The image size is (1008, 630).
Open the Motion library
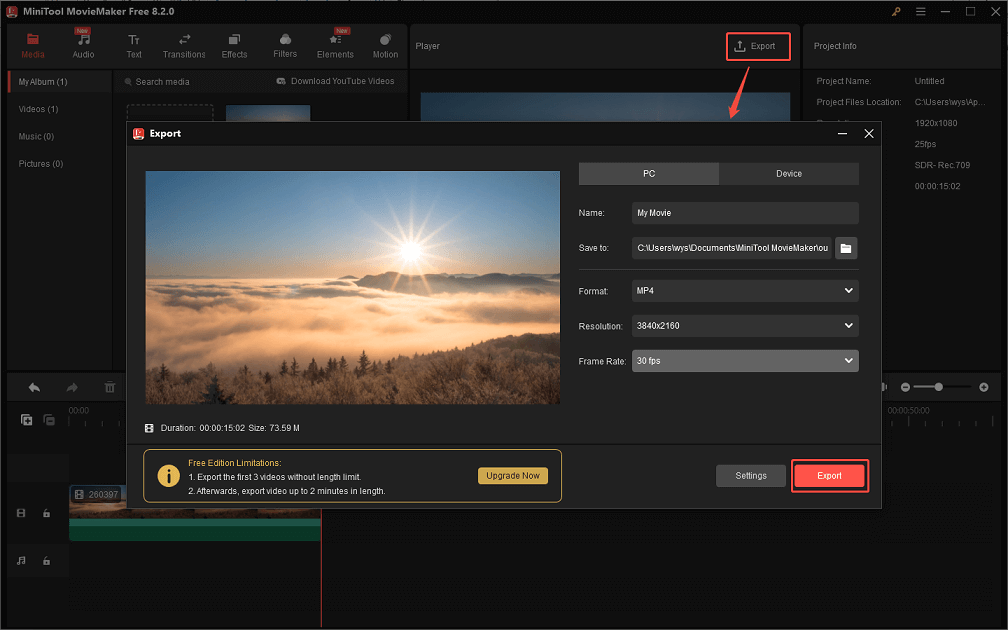point(385,46)
